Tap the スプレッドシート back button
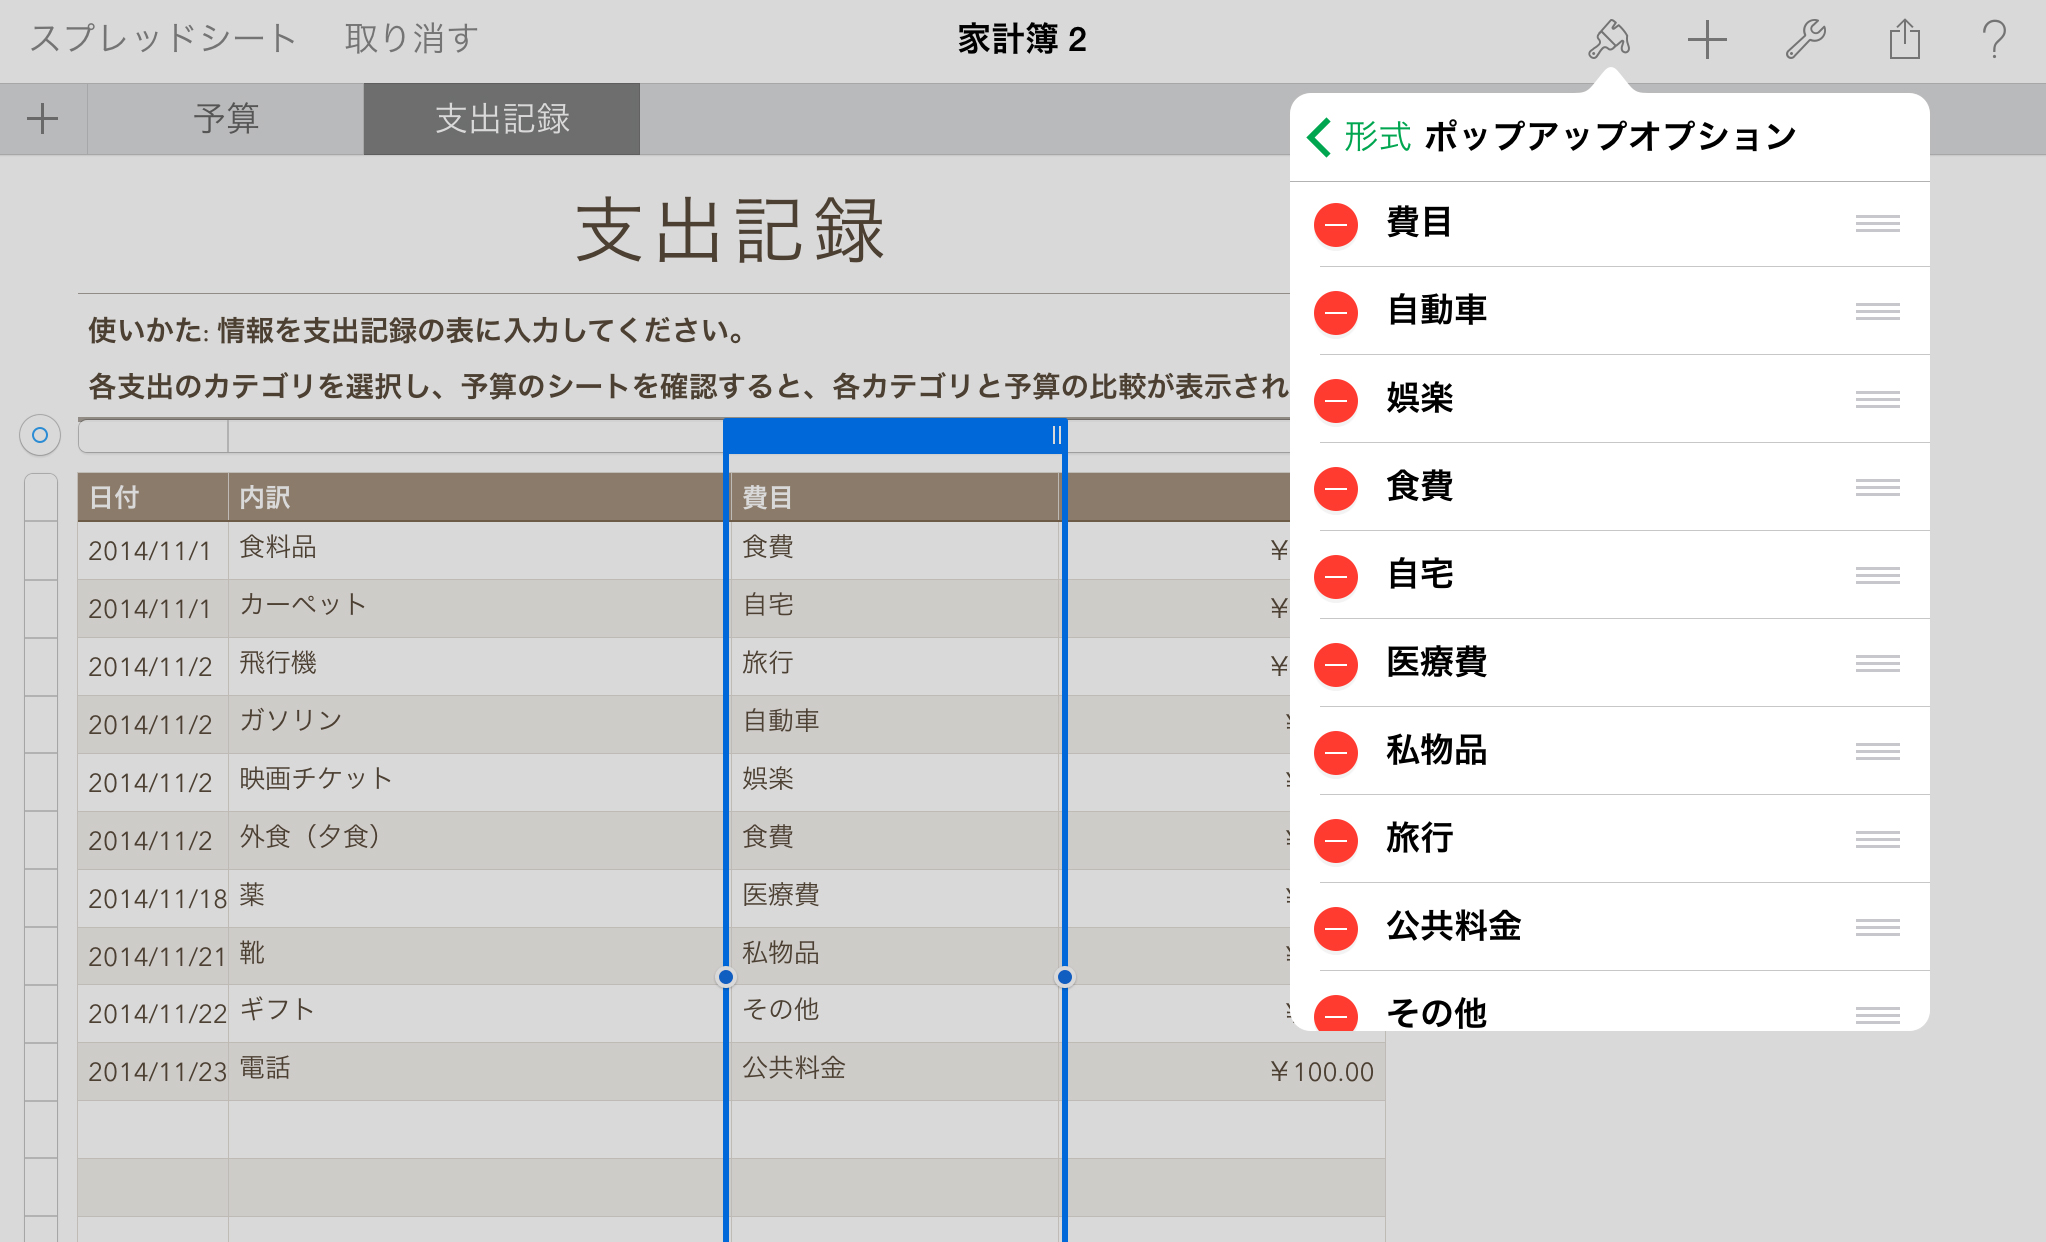 tap(163, 39)
